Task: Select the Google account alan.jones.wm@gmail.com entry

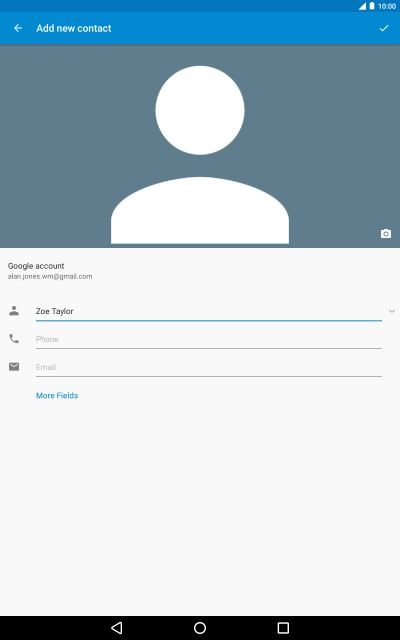Action: click(50, 271)
